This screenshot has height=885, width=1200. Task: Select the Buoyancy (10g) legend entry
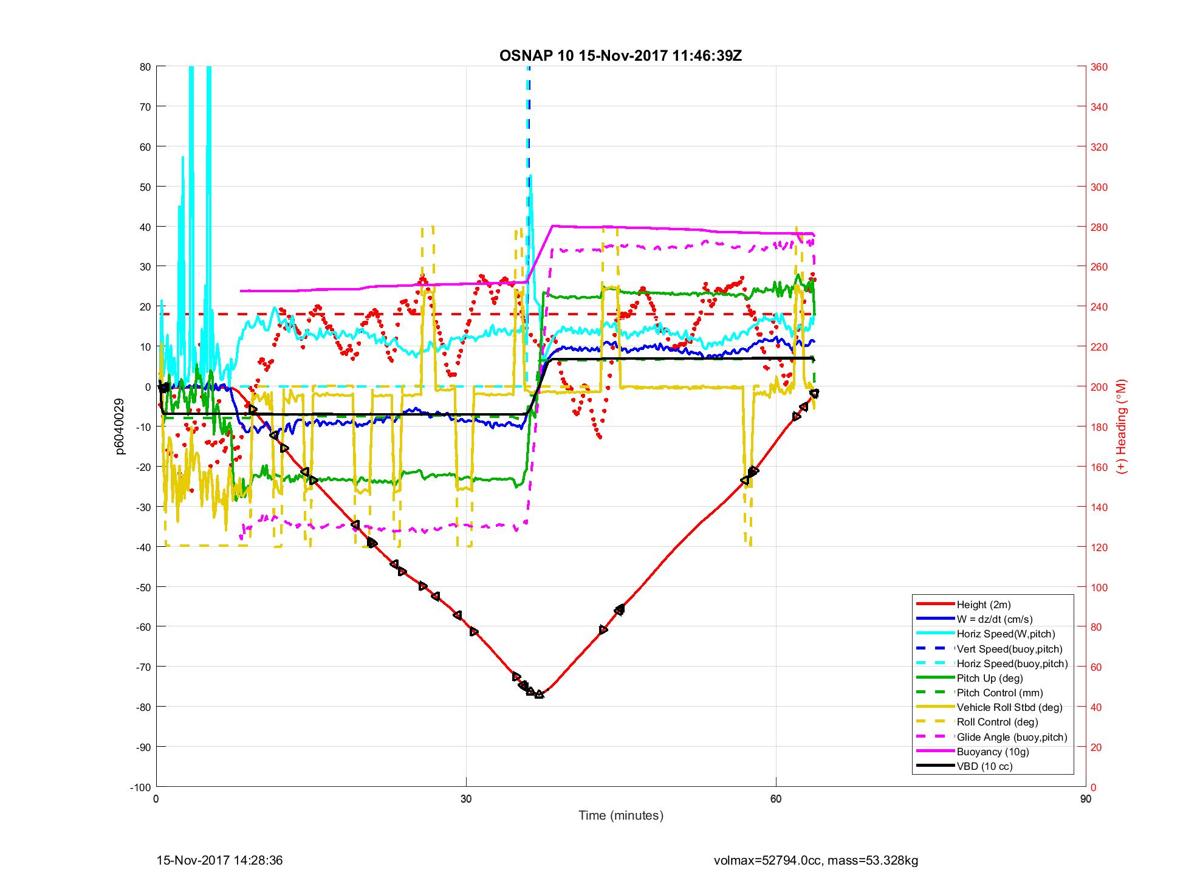click(x=991, y=751)
